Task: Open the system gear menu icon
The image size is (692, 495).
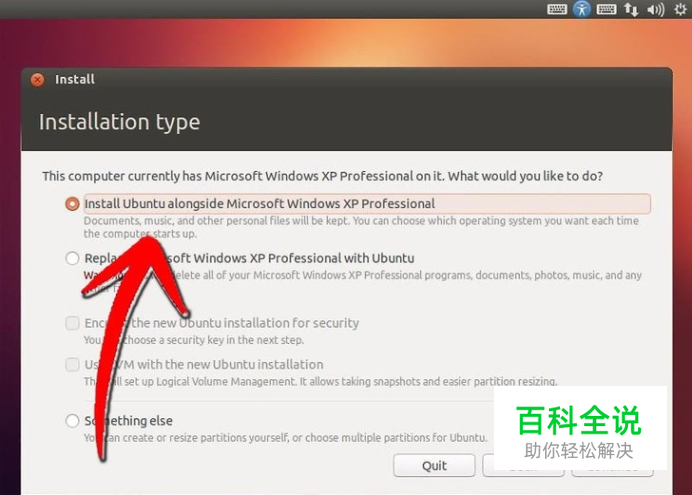Action: (681, 9)
